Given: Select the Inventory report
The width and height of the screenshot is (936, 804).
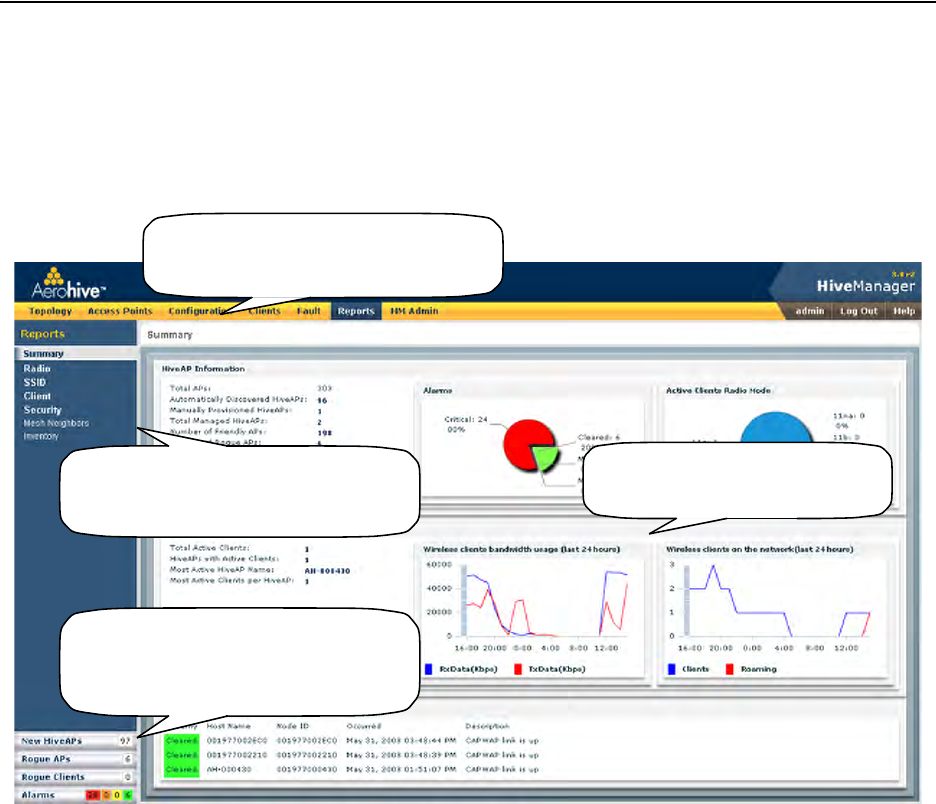Looking at the screenshot, I should tap(41, 436).
